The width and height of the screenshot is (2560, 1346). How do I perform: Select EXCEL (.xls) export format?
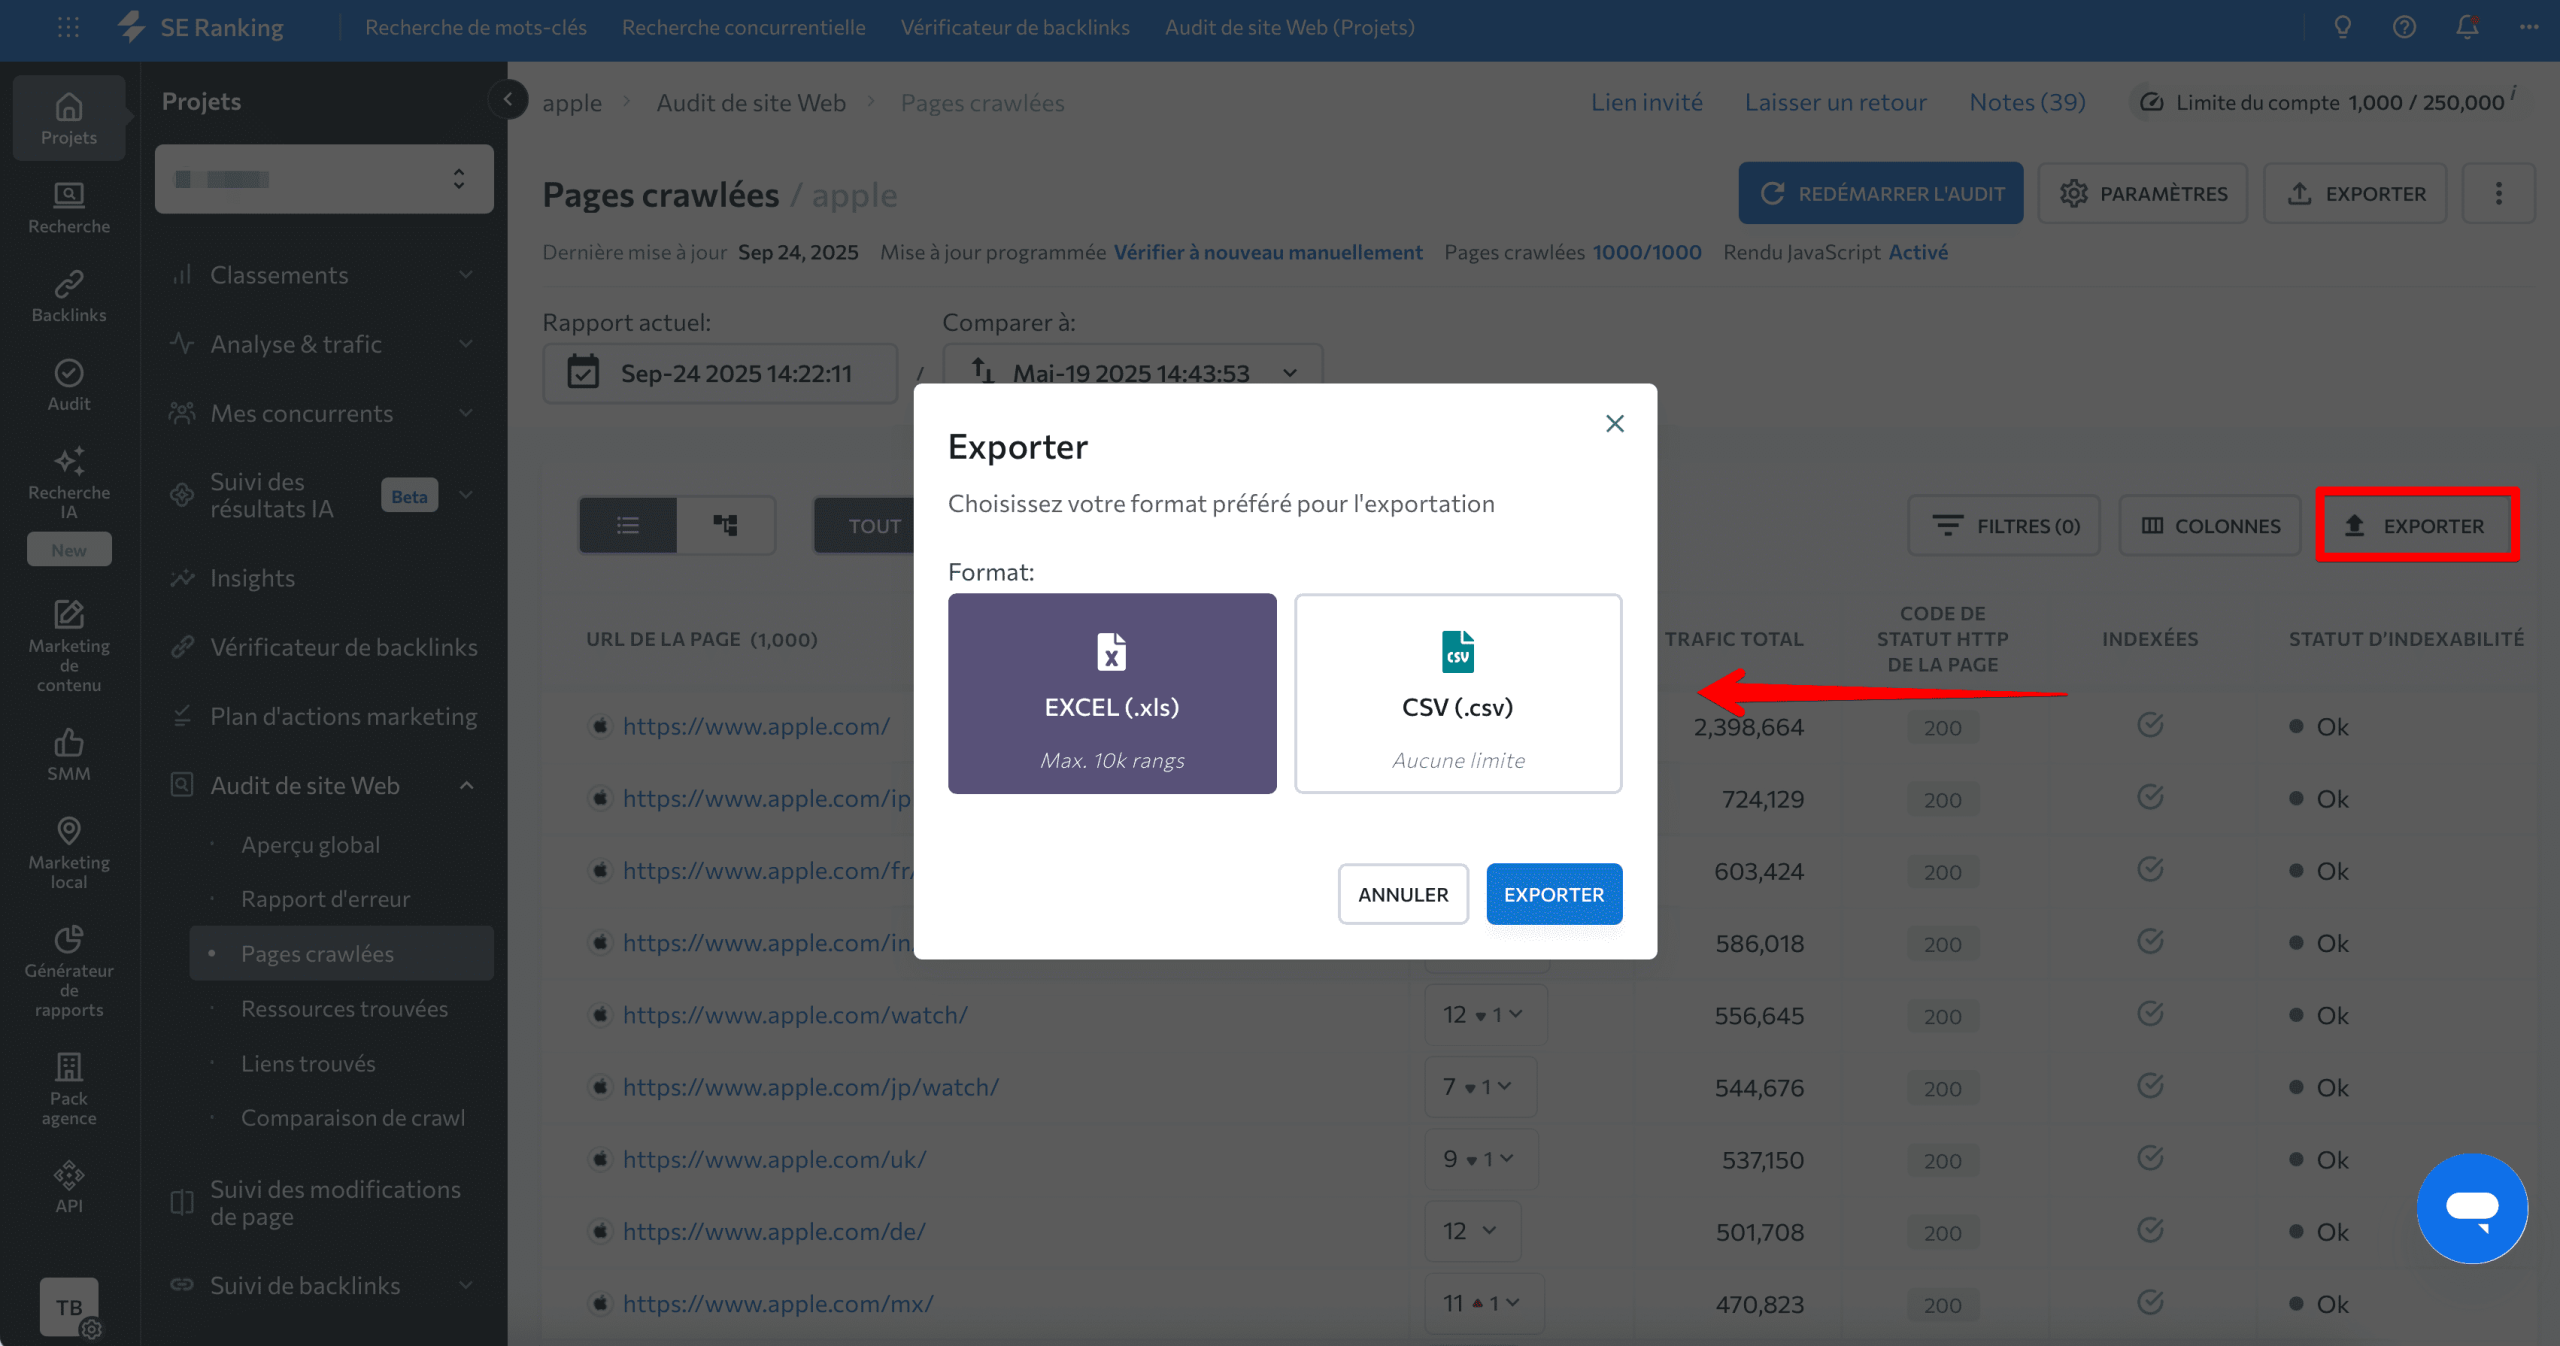pos(1111,693)
